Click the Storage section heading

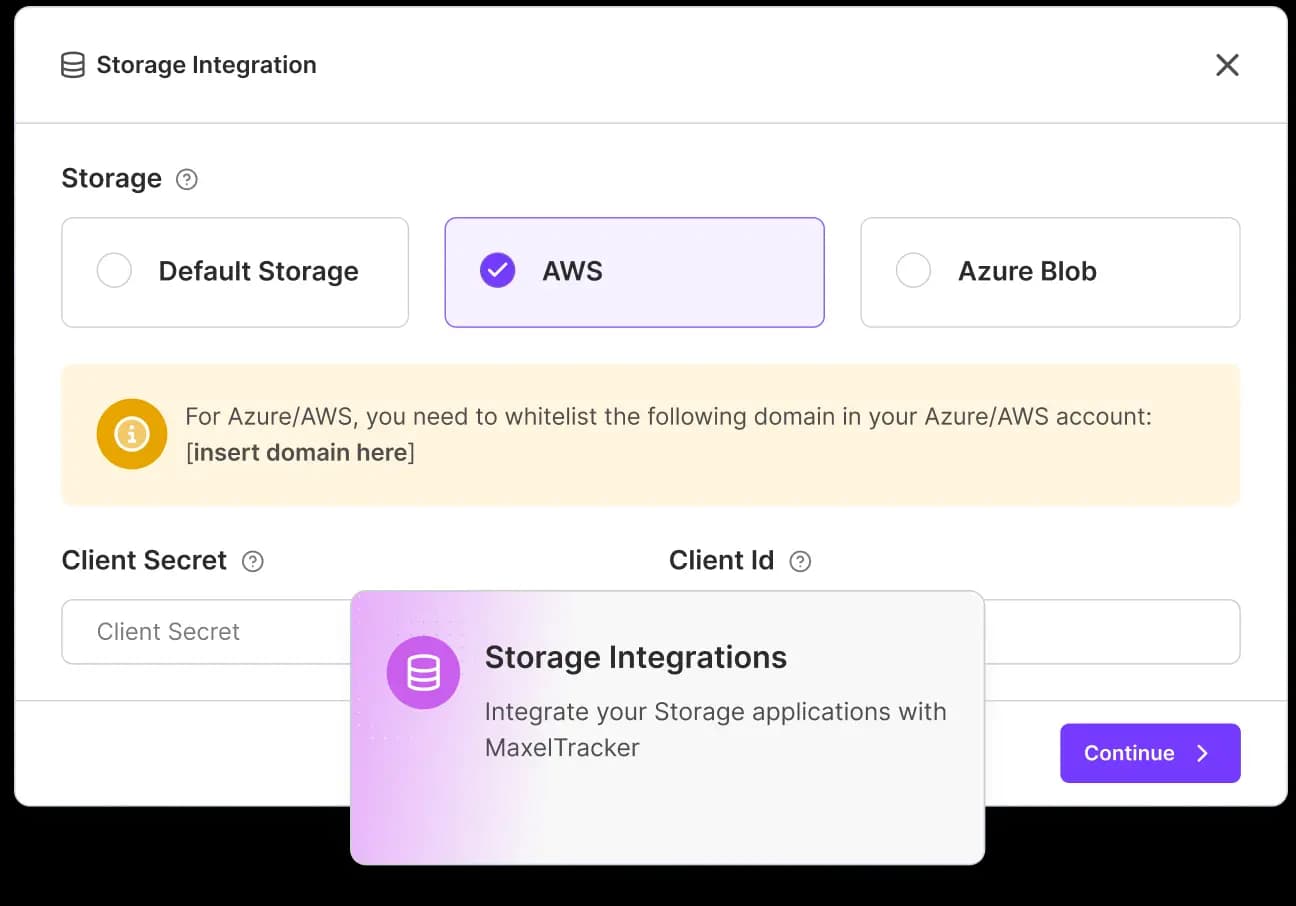click(x=111, y=178)
